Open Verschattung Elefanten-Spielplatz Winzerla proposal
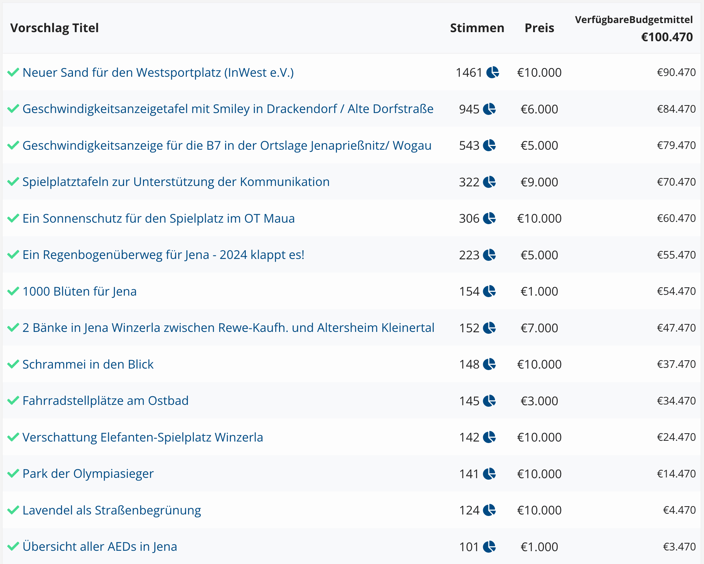Viewport: 704px width, 564px height. tap(143, 438)
